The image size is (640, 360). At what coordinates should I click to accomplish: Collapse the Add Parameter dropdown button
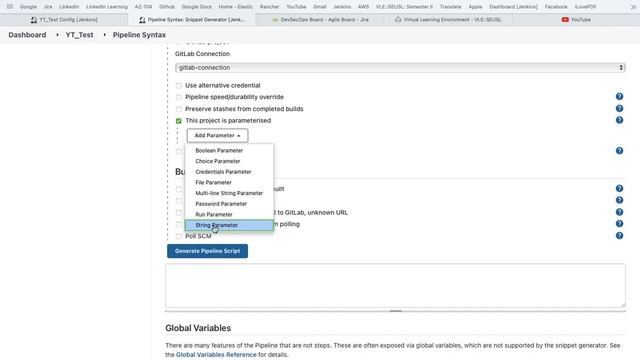click(217, 136)
